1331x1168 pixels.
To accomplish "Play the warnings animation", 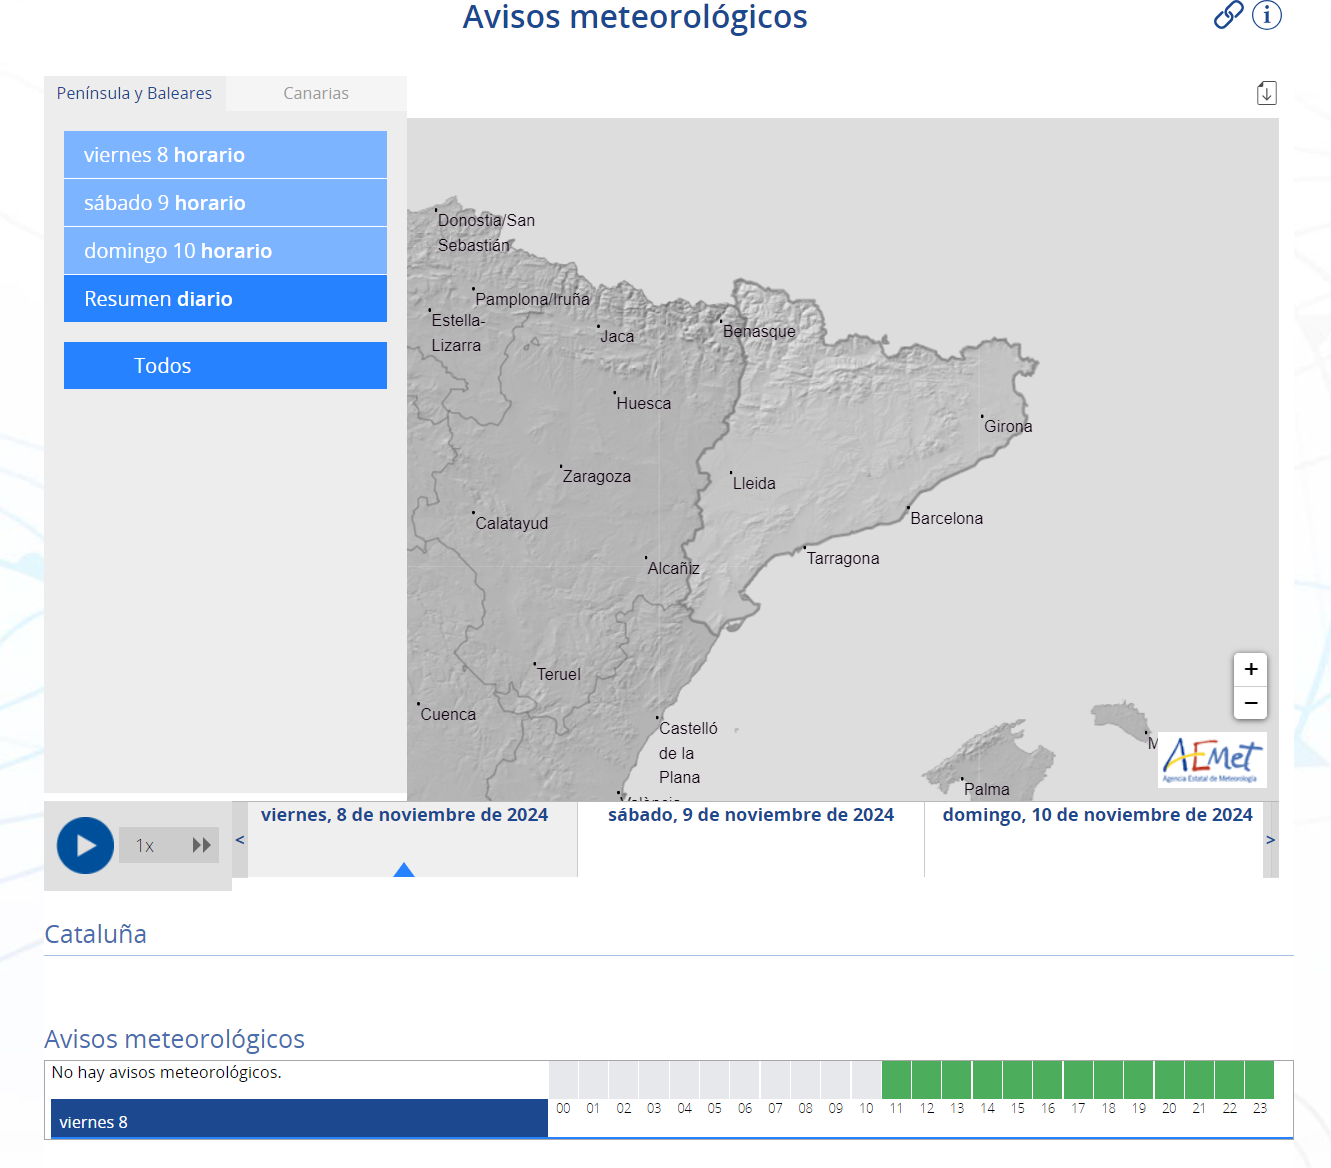I will 85,845.
